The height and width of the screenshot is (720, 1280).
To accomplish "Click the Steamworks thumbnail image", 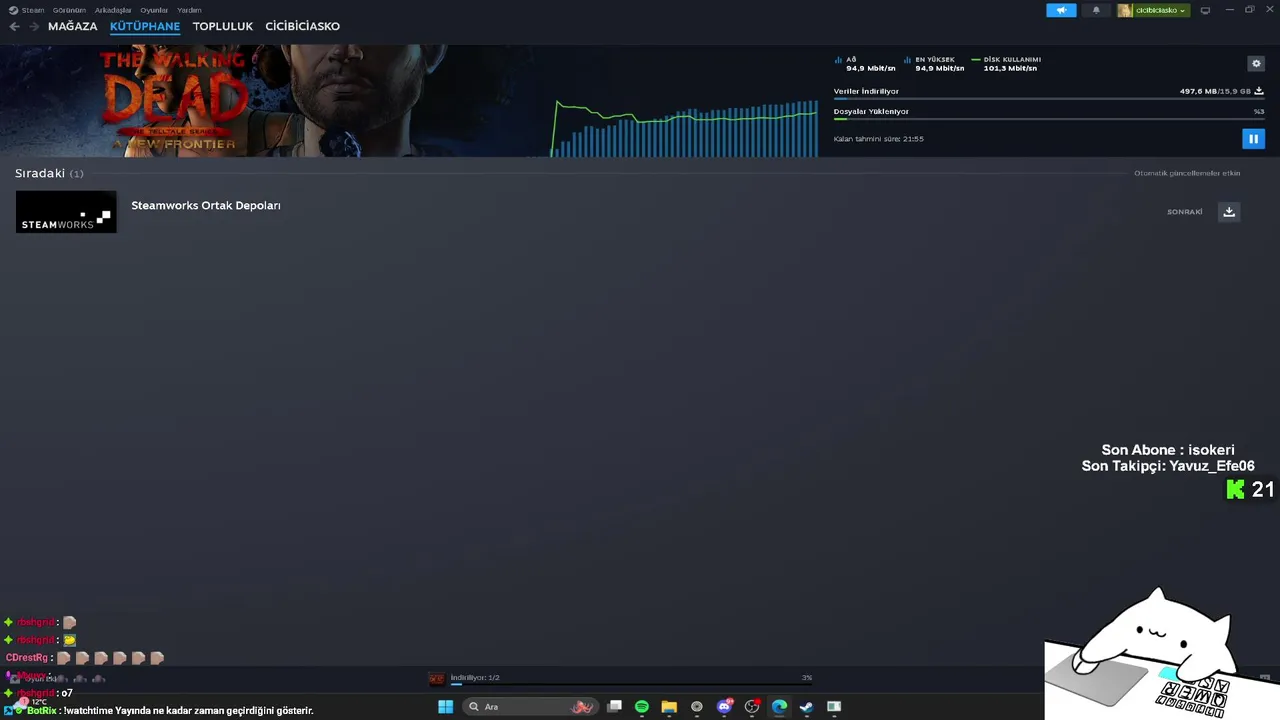I will (x=66, y=212).
